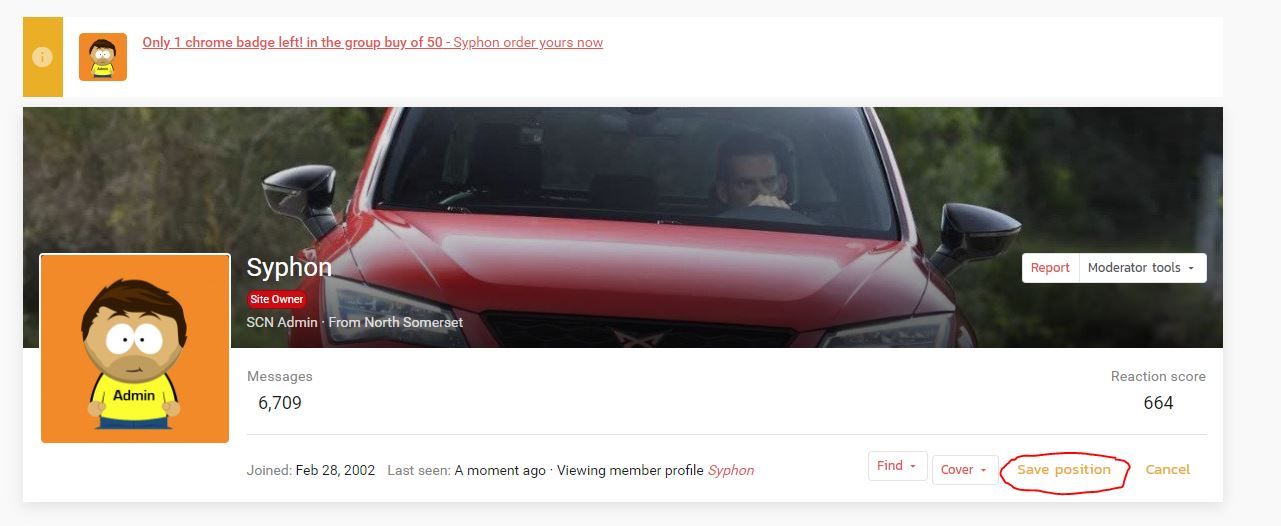Cancel the cover repositioning
1281x526 pixels.
[1168, 470]
